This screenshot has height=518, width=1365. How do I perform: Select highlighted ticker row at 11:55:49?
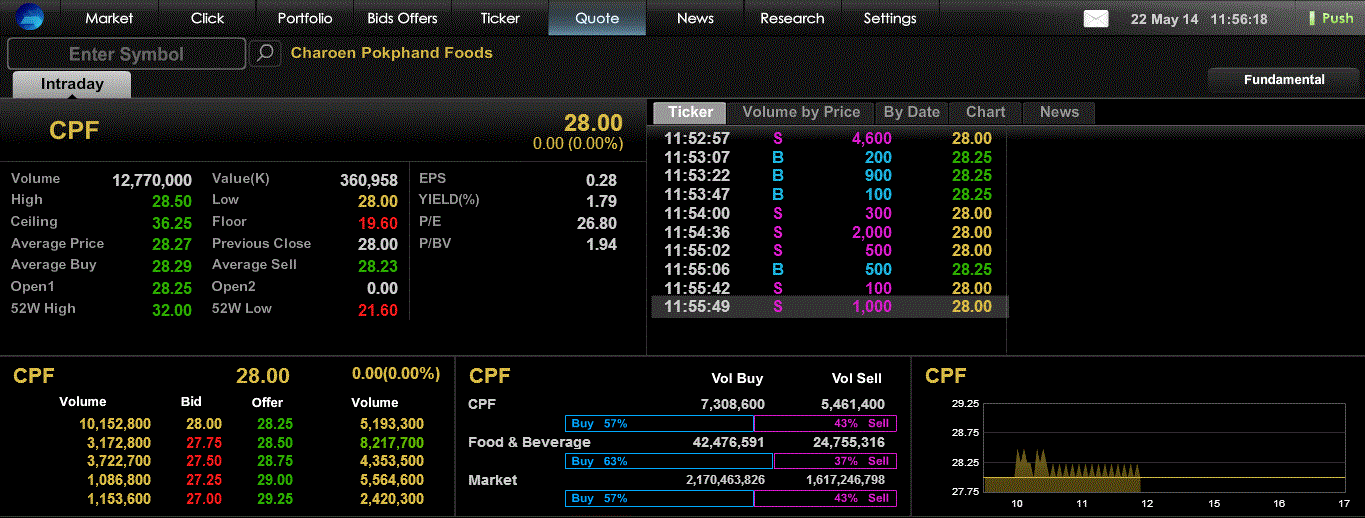(829, 307)
